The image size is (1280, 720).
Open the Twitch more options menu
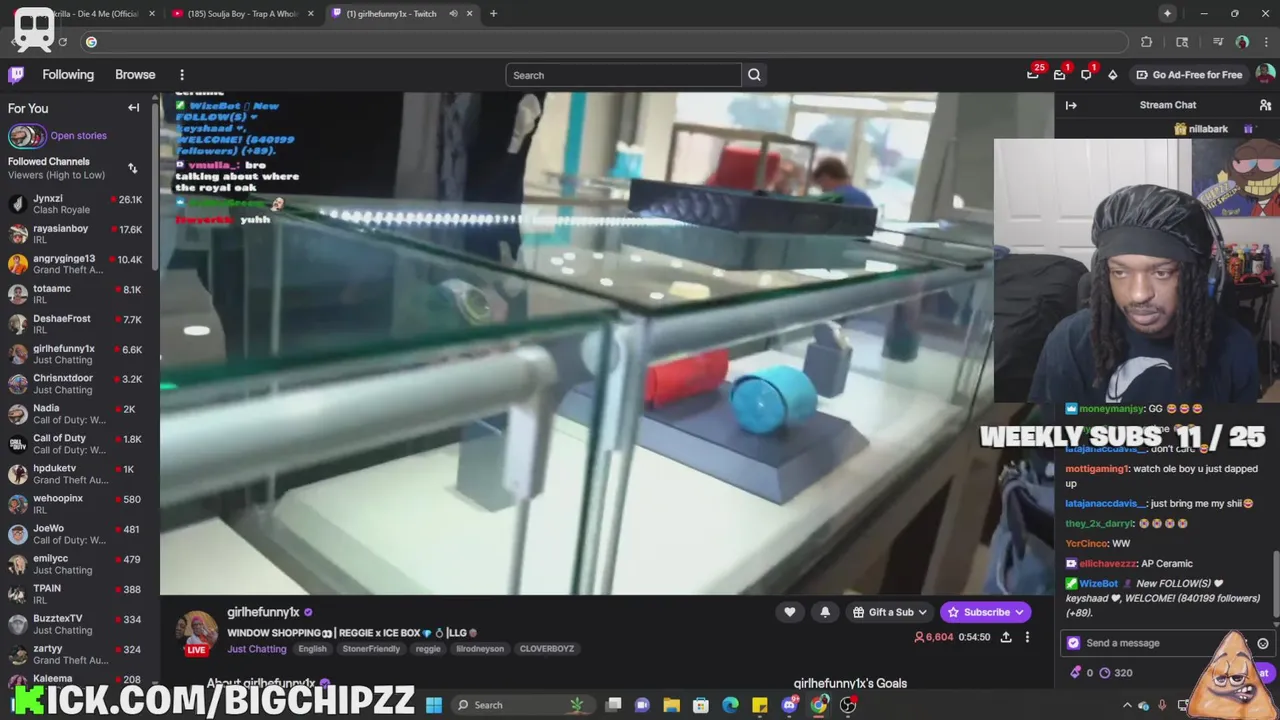(x=181, y=75)
